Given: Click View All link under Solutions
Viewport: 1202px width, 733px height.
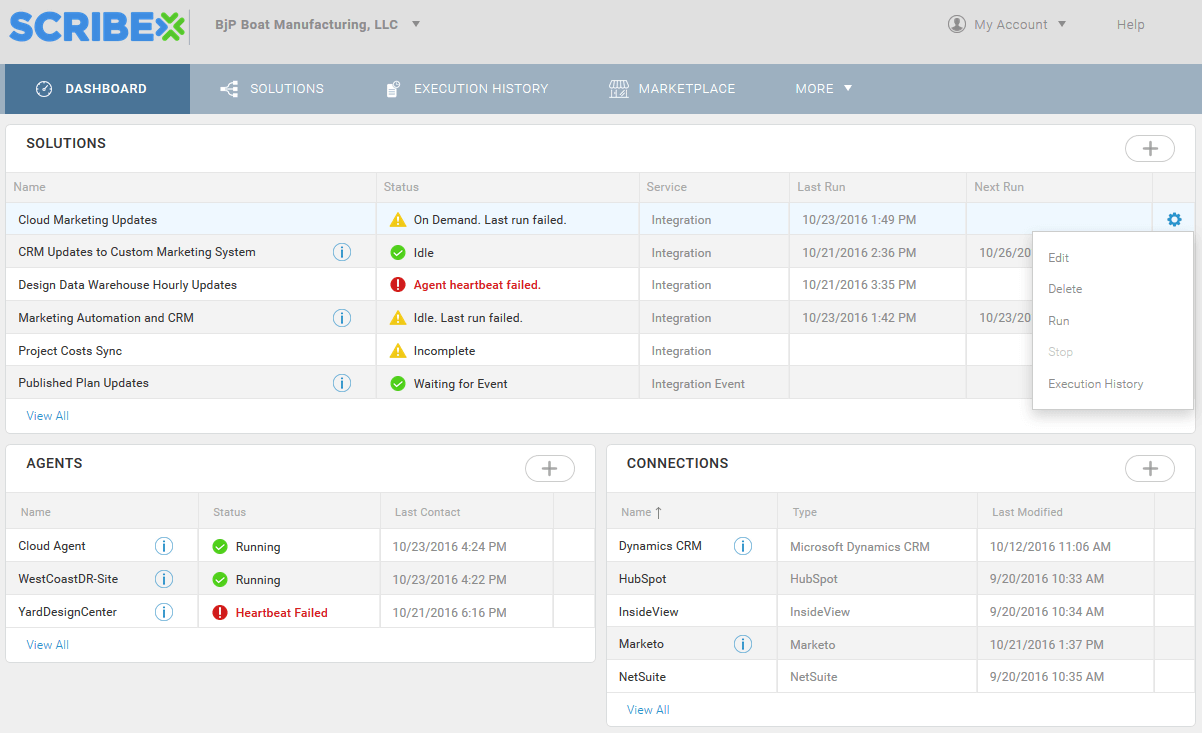Looking at the screenshot, I should 48,416.
